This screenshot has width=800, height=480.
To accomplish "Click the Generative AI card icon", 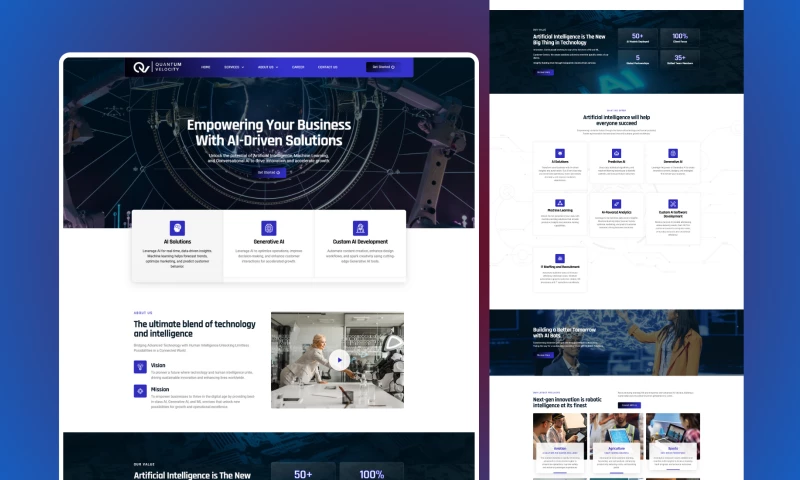I will 268,228.
